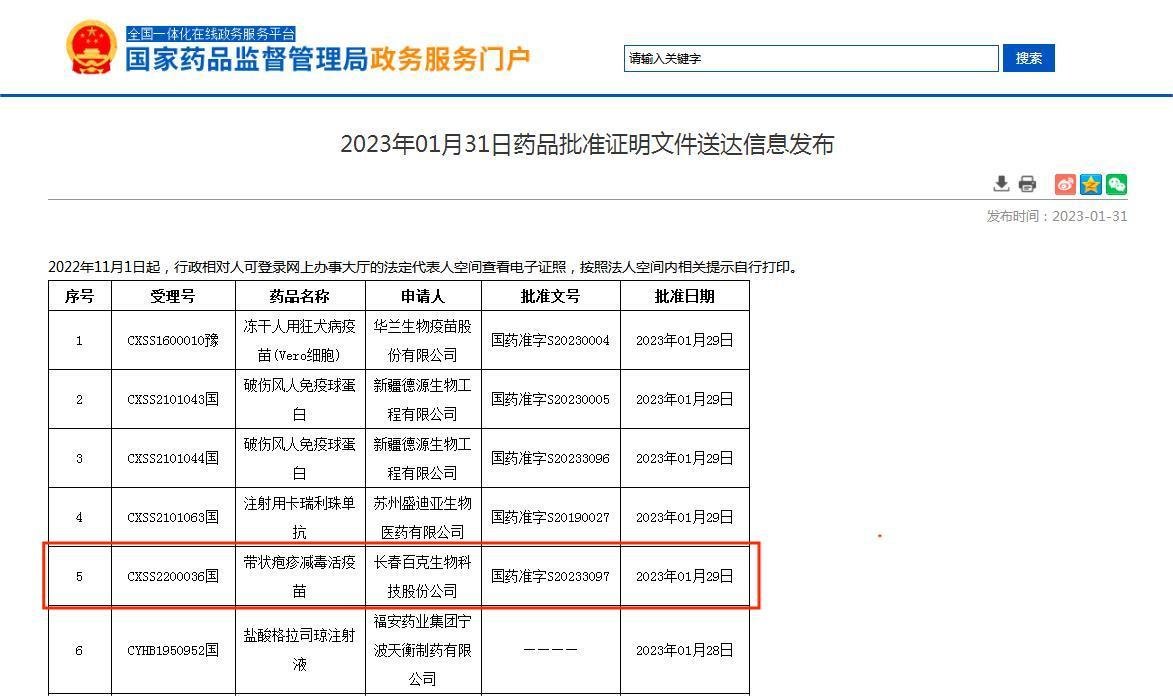Click drug name 带状疱疹减毒活疫苗
The image size is (1173, 696).
[x=299, y=577]
